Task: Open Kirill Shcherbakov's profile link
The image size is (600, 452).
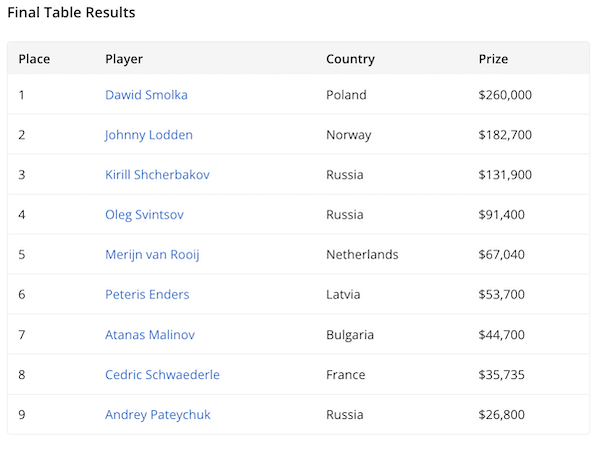Action: point(157,175)
